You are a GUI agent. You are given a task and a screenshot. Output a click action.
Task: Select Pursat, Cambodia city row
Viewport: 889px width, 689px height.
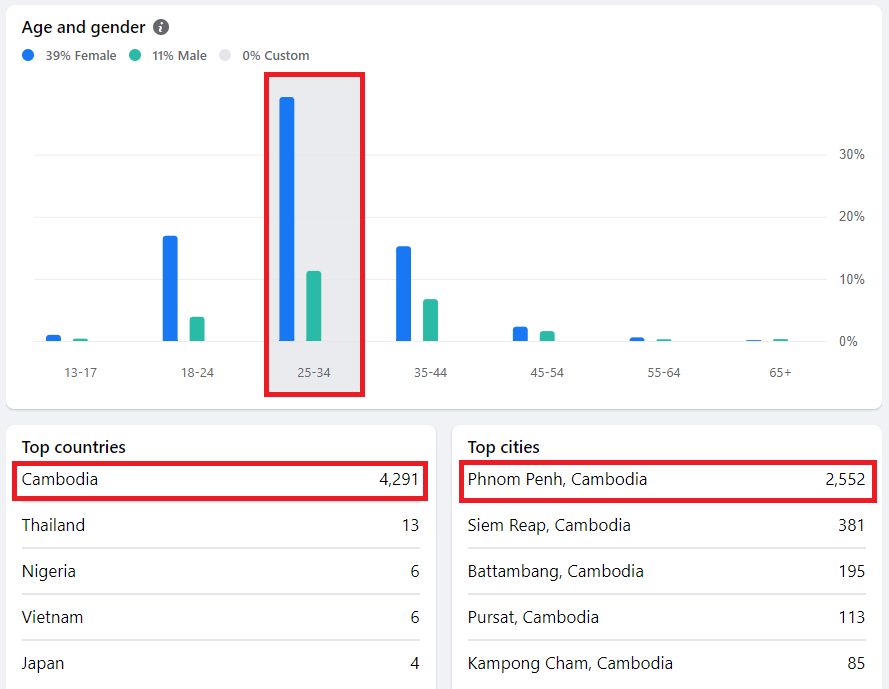pos(667,617)
